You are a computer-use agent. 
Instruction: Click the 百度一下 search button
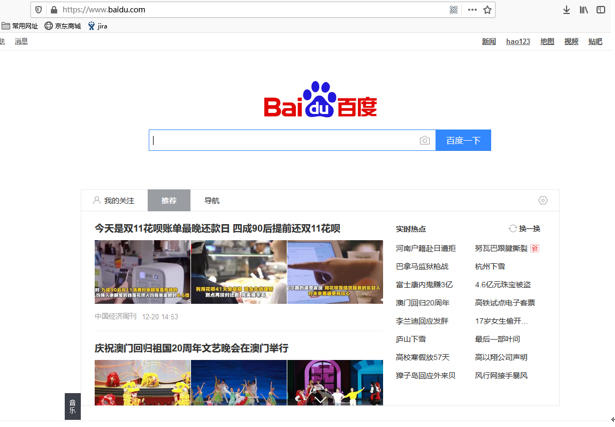(x=463, y=140)
